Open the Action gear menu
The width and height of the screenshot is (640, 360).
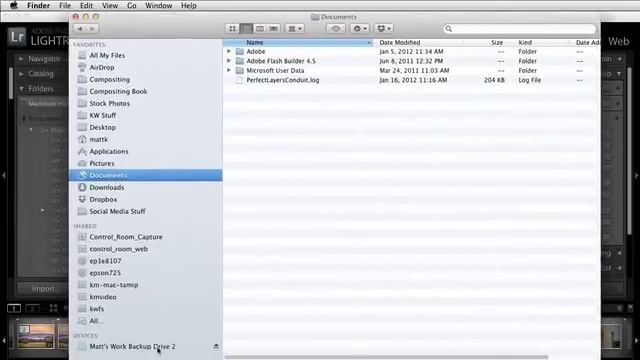click(360, 29)
